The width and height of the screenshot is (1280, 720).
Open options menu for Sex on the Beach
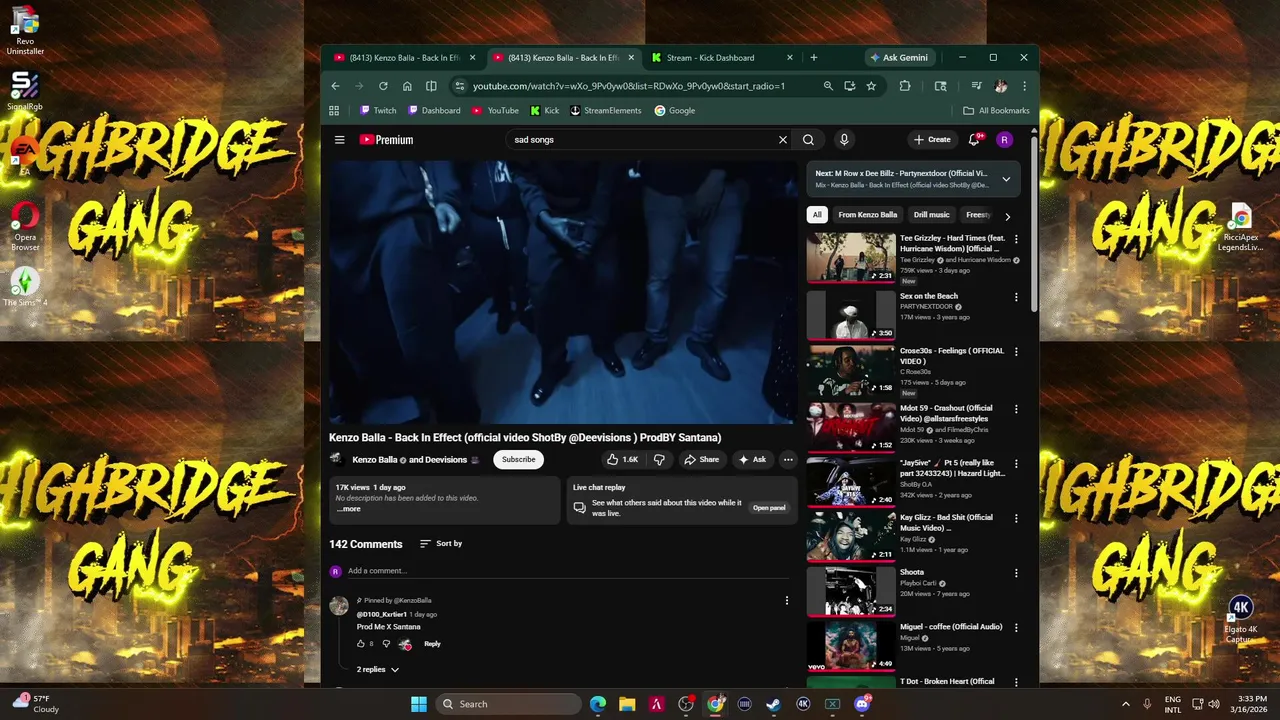(x=1016, y=297)
